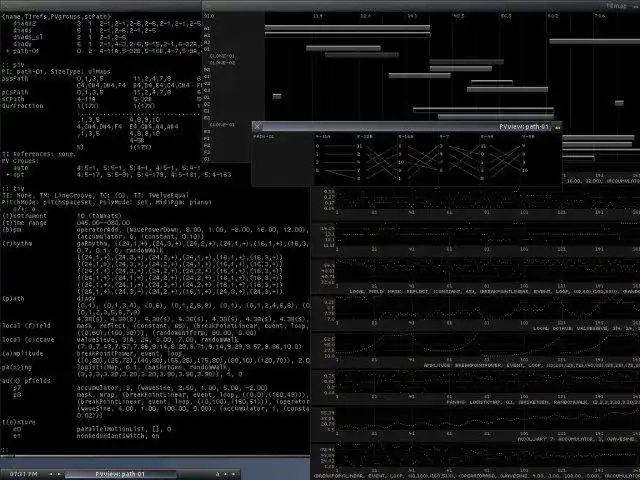Click the (i)nstrument label

tap(24, 216)
